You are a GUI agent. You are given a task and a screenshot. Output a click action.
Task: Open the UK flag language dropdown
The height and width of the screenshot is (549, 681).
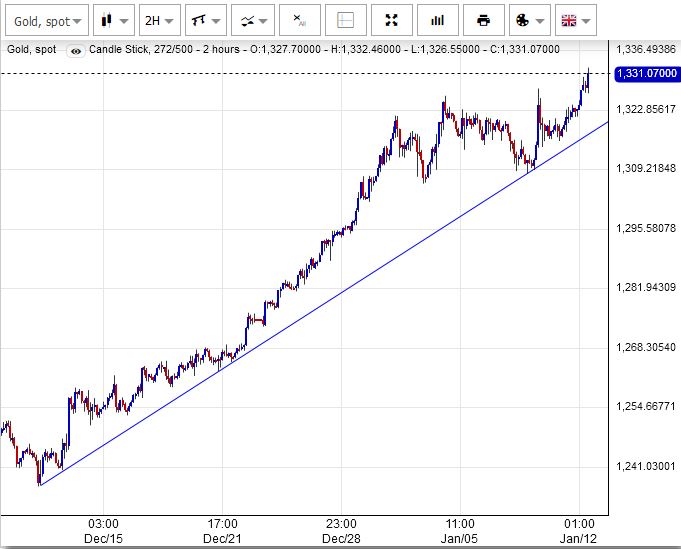574,20
